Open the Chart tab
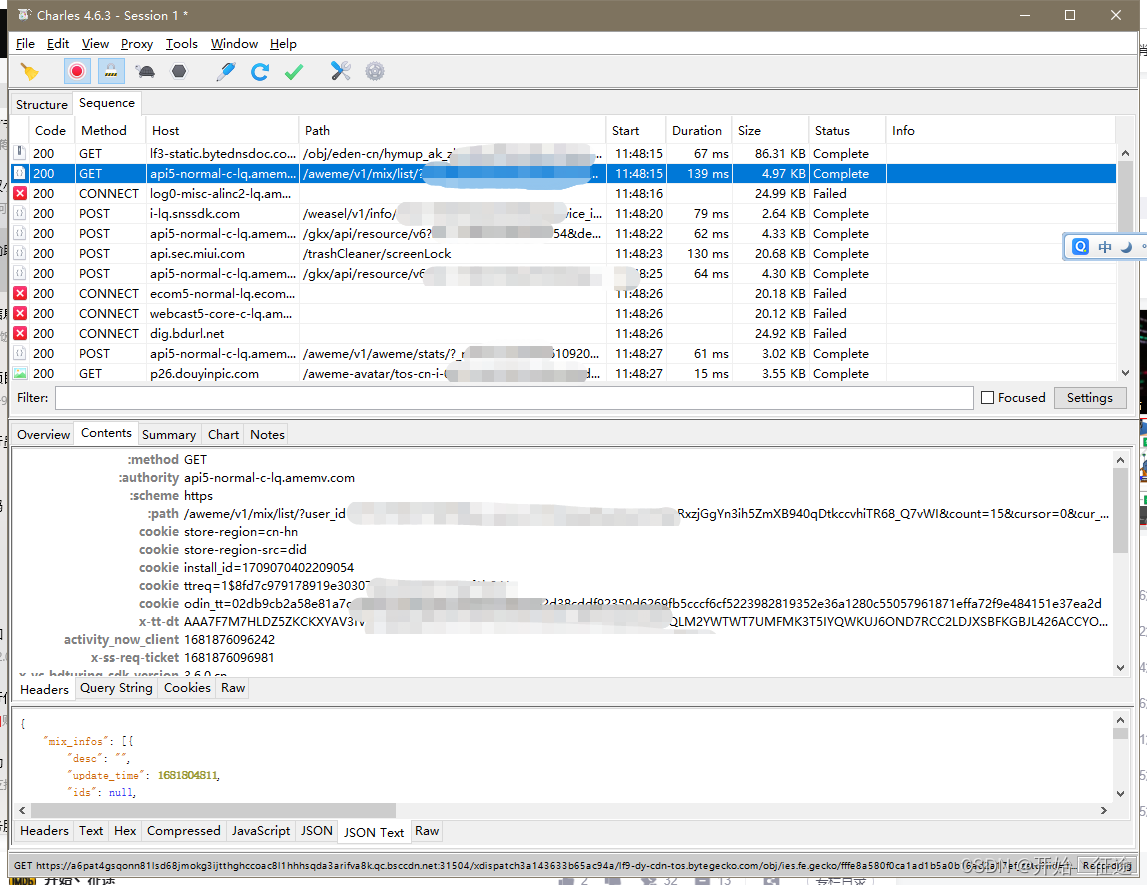 point(223,434)
